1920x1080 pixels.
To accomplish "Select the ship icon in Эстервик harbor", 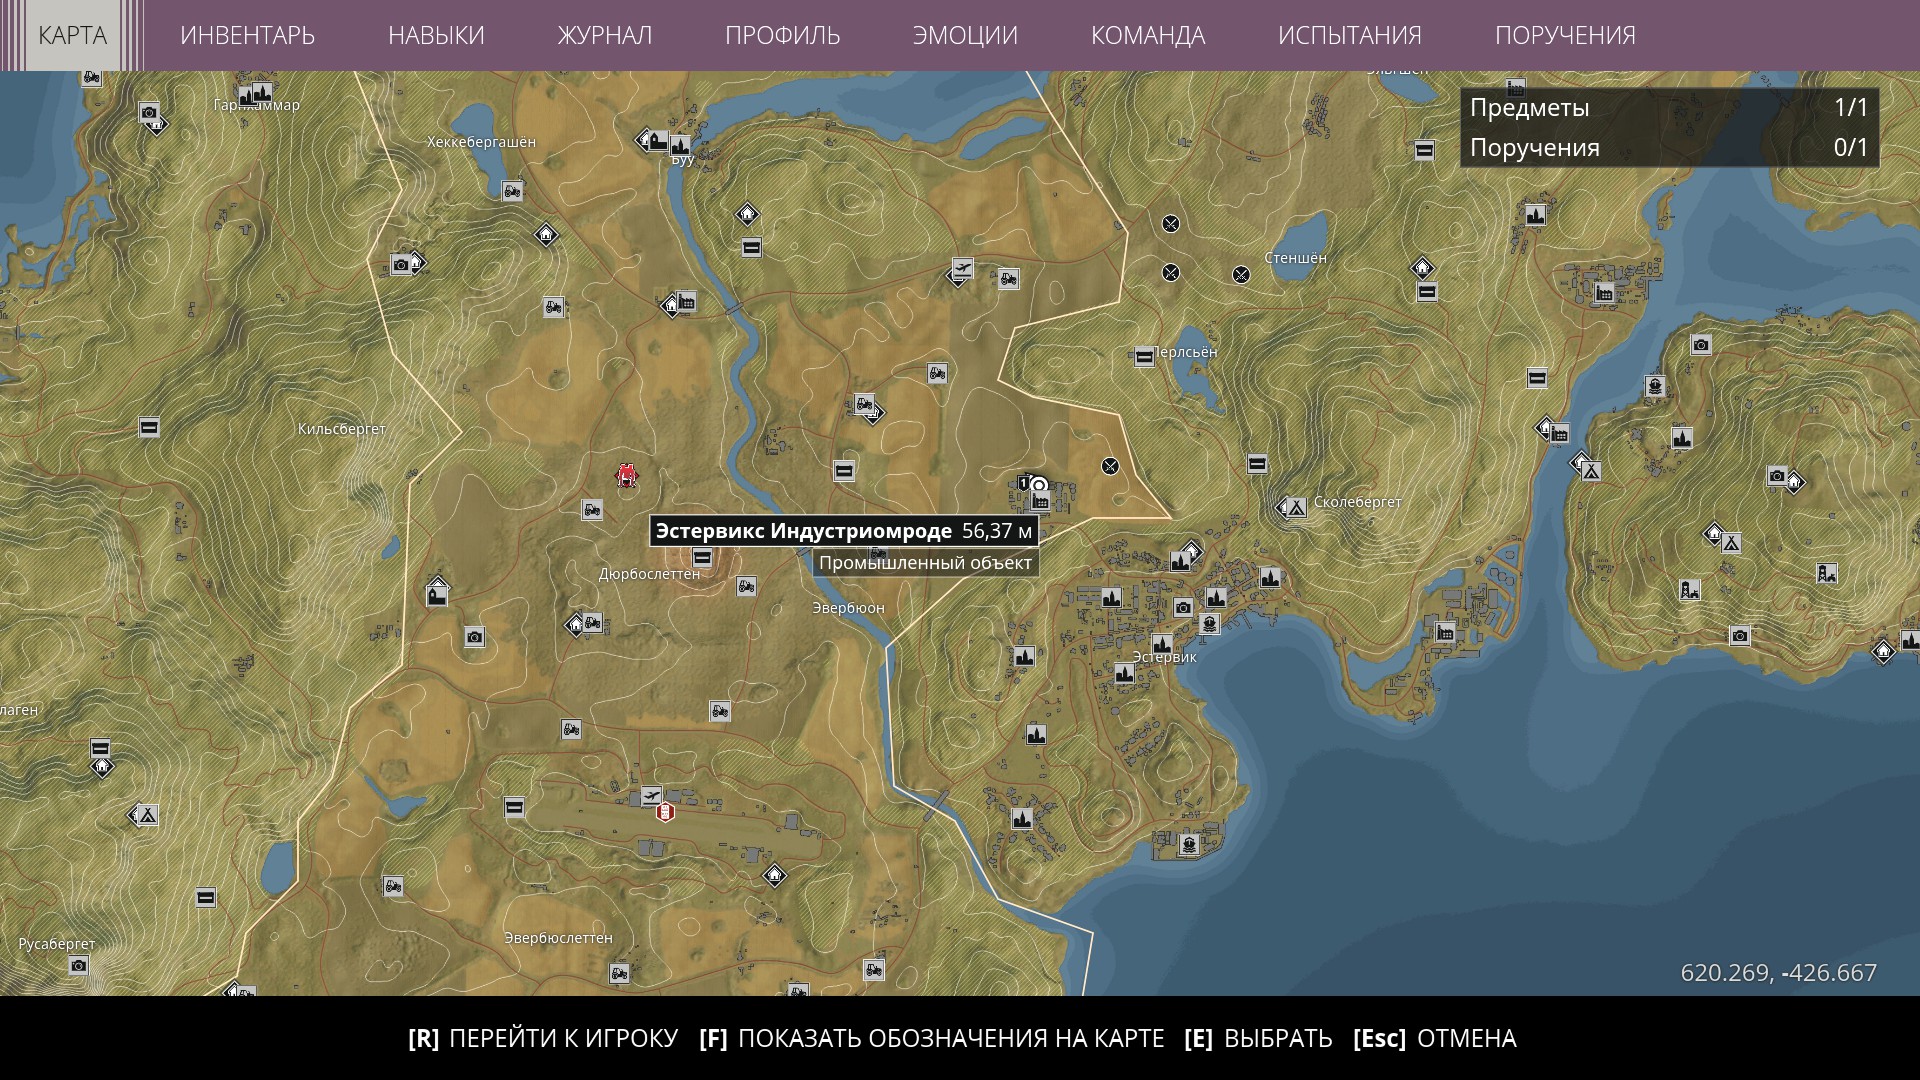I will [1209, 624].
